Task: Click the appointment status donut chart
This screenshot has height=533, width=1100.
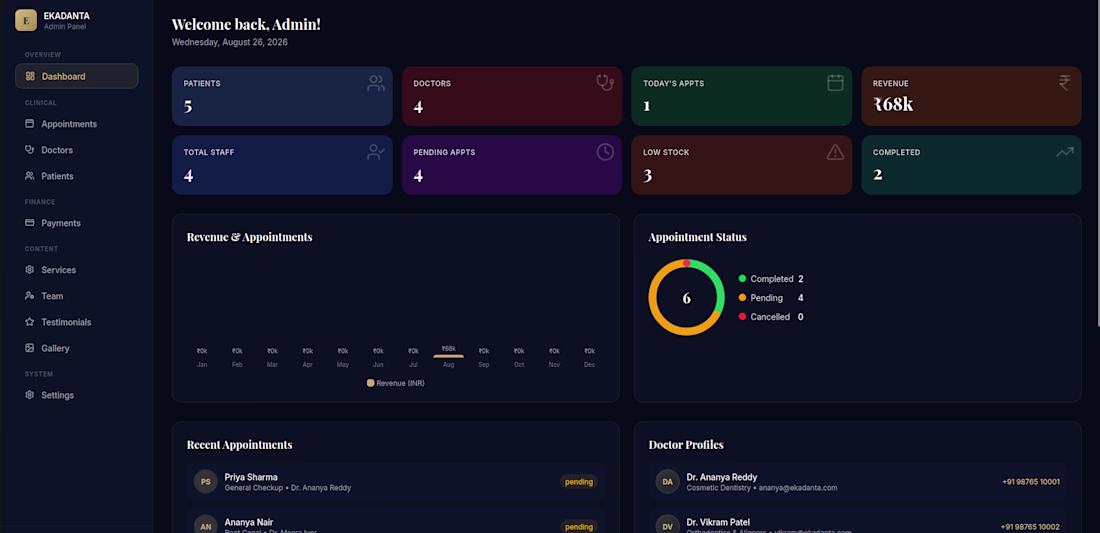Action: (686, 297)
